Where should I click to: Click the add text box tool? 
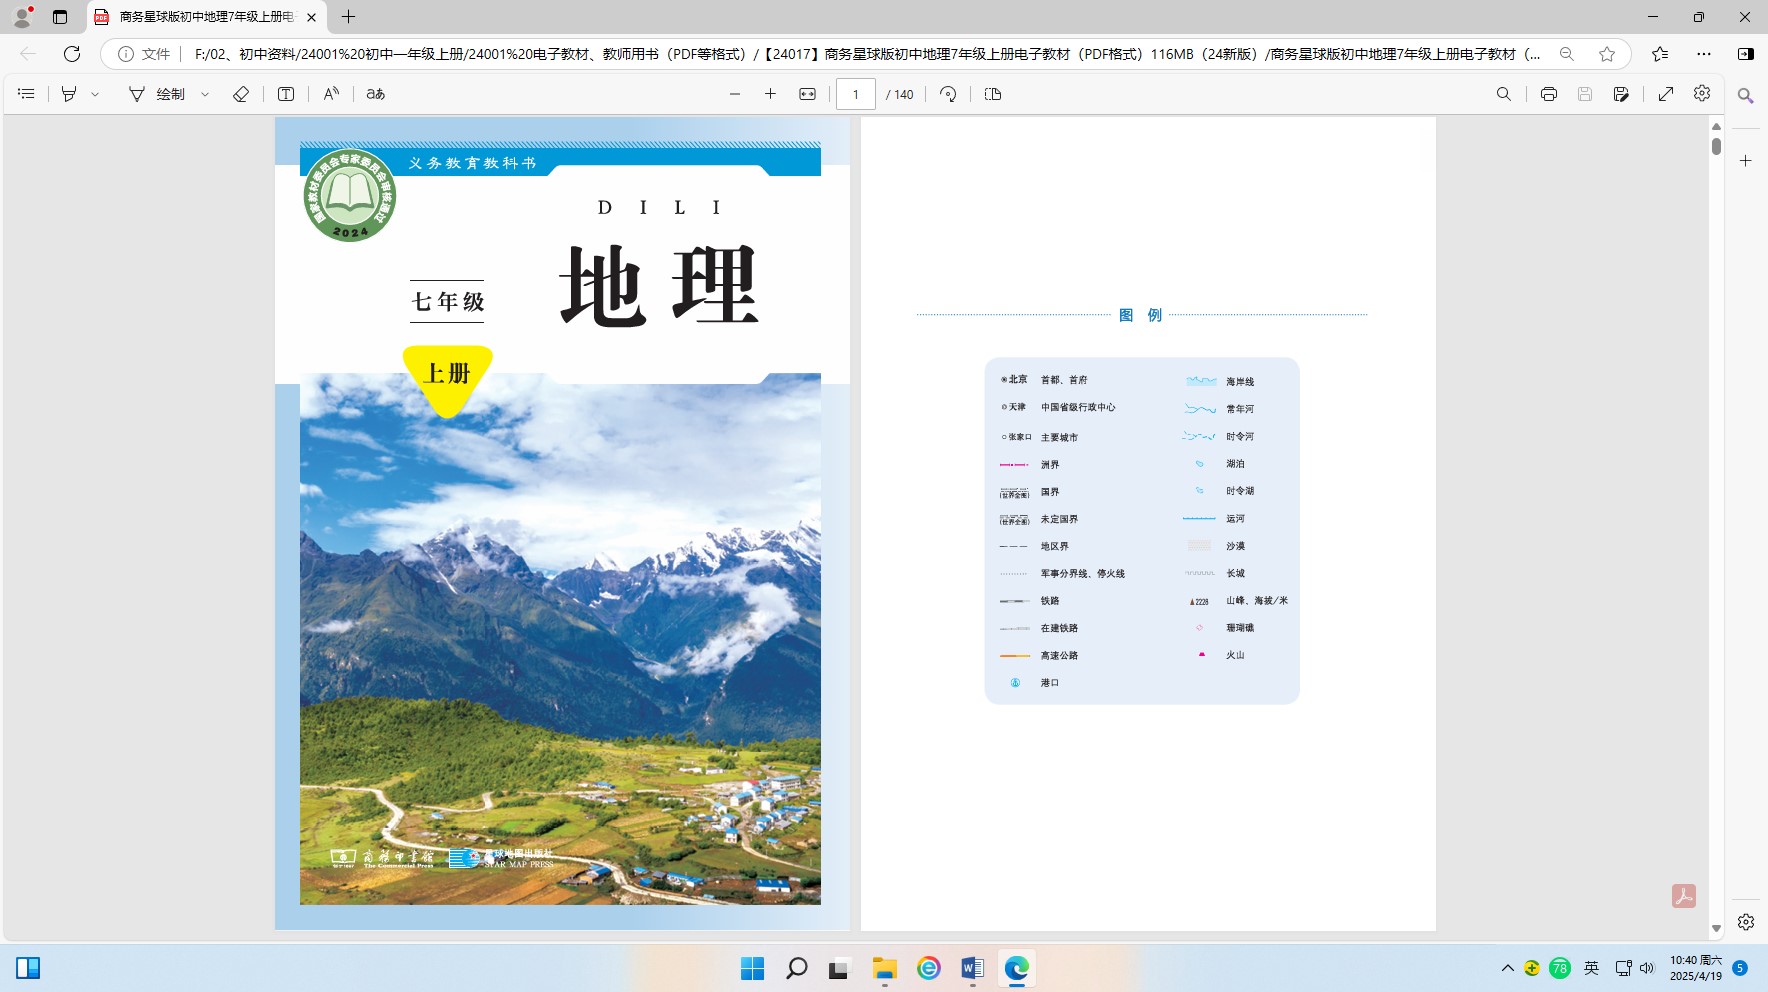(286, 94)
